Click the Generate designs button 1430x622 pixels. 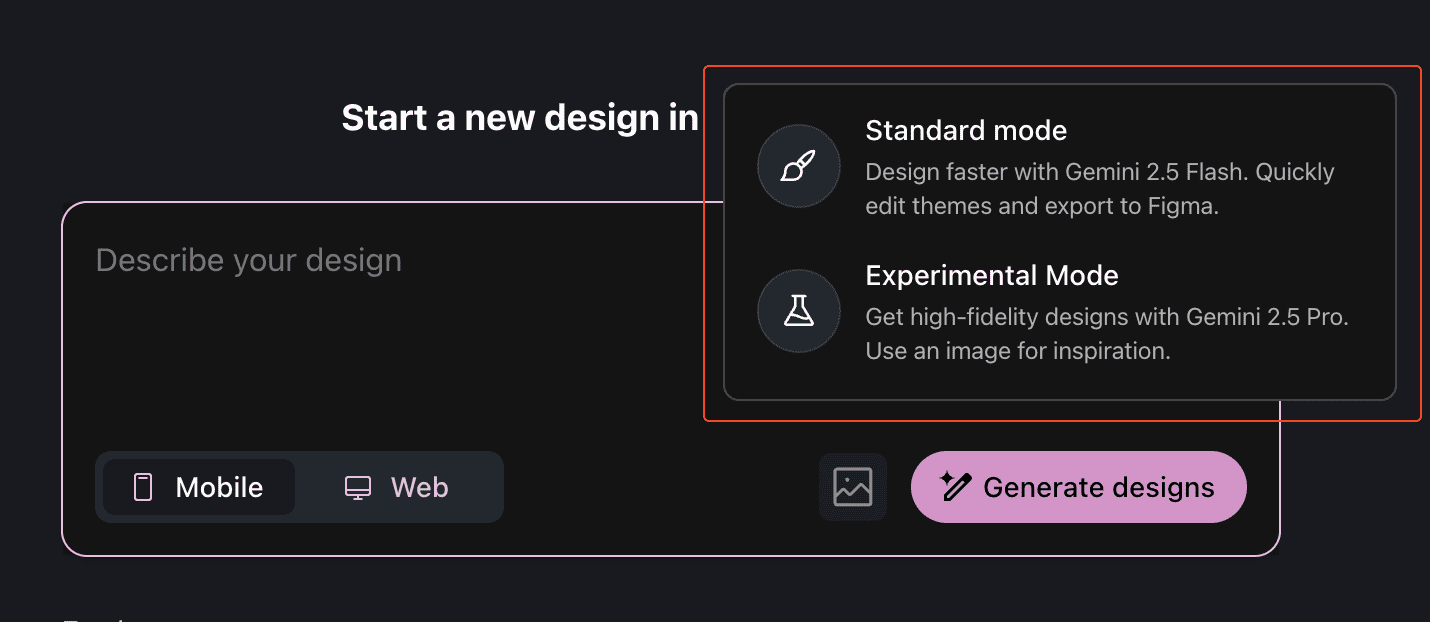point(1079,487)
